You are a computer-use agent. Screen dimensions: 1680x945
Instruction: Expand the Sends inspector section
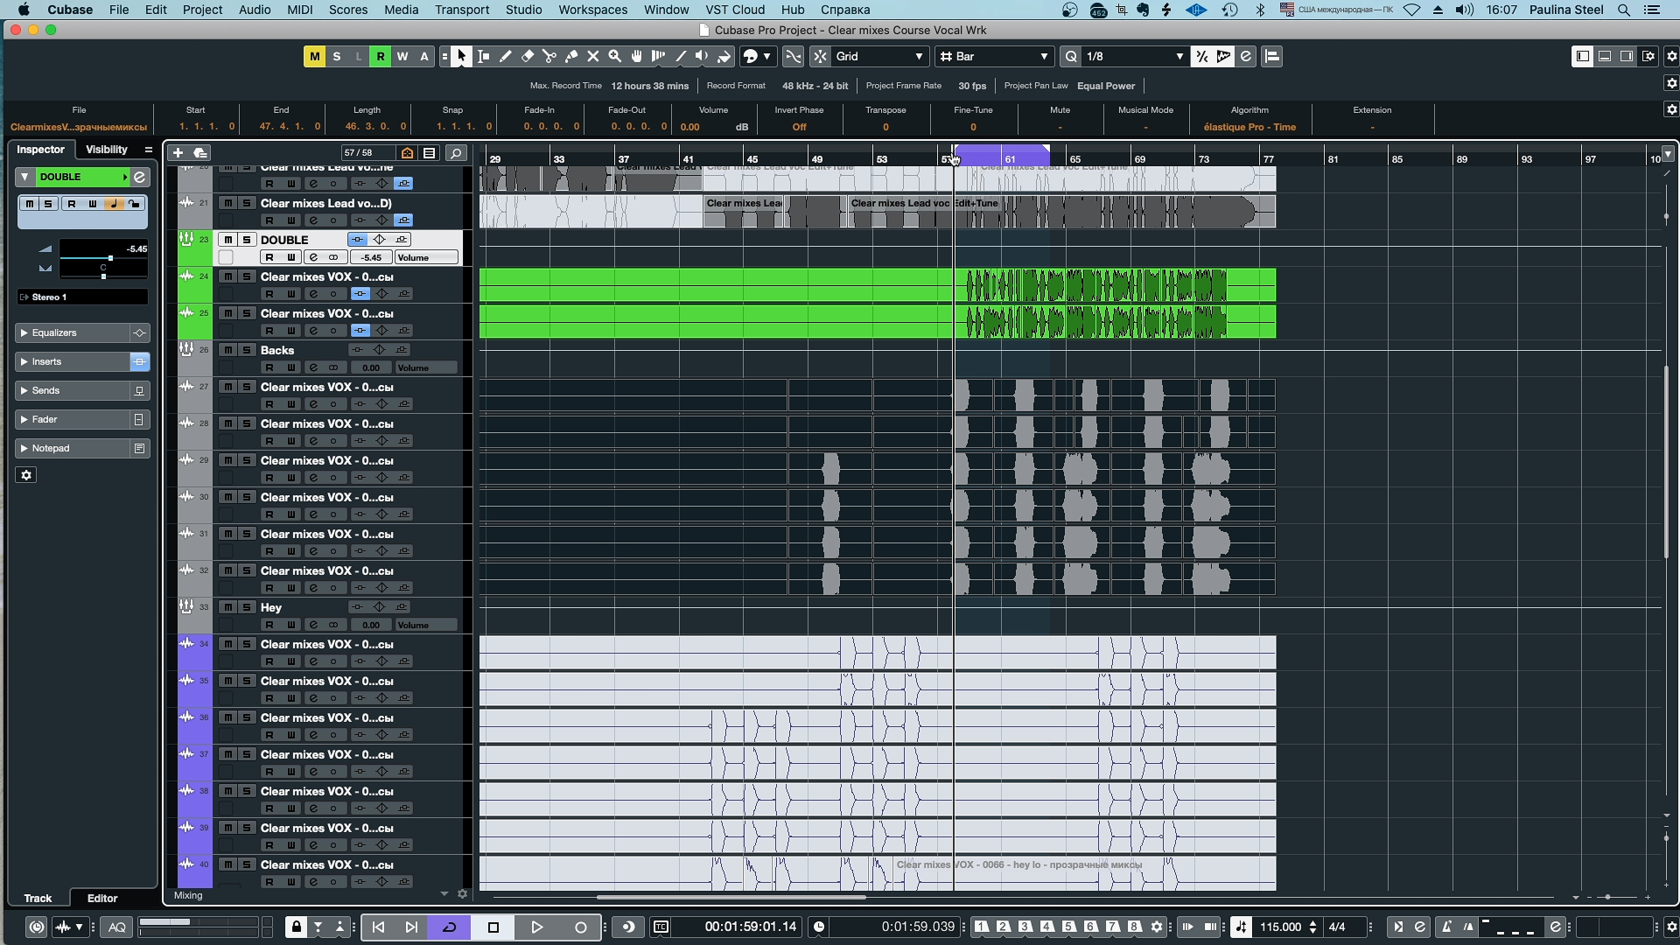click(x=74, y=390)
